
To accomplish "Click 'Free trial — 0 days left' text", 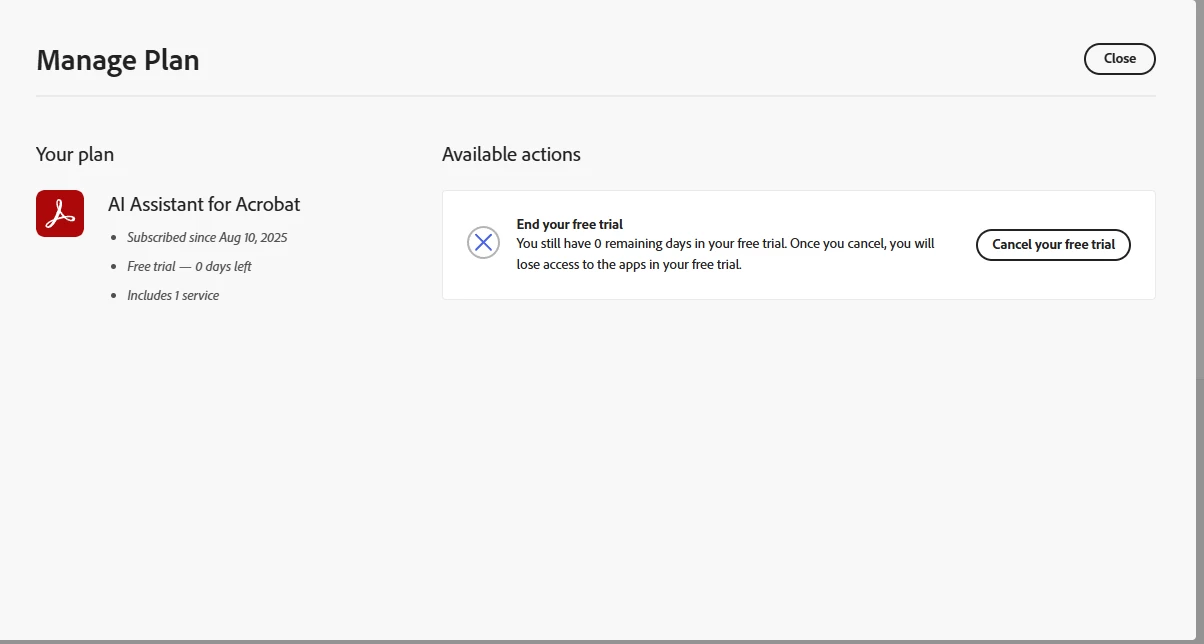I will 189,267.
